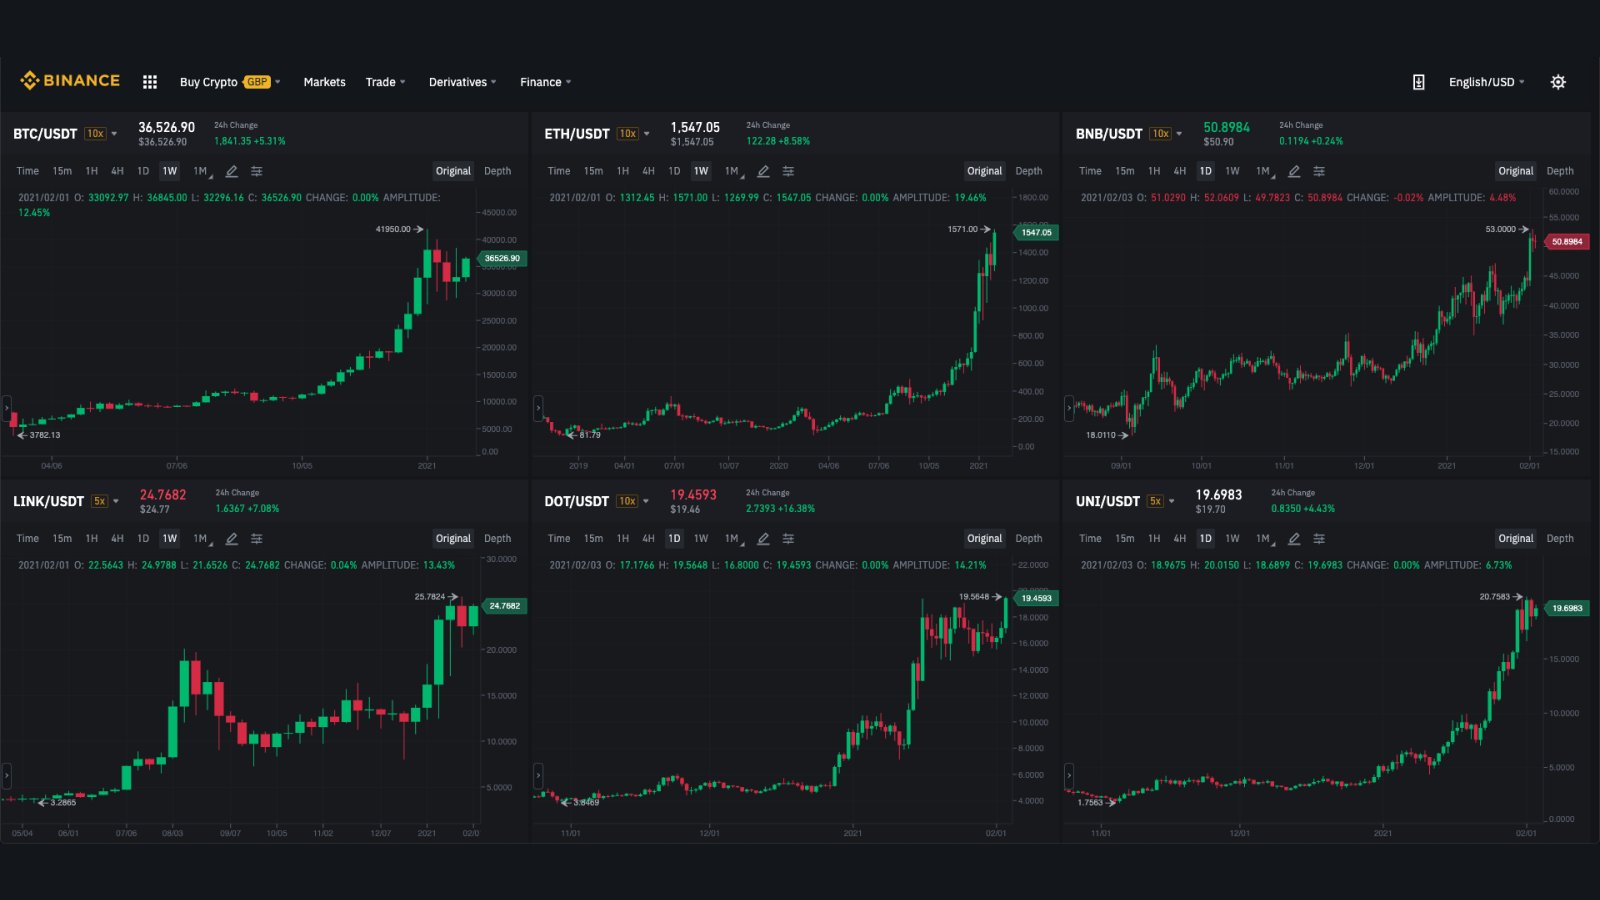Expand side panel arrow on DOT/USDT chart

(x=538, y=774)
